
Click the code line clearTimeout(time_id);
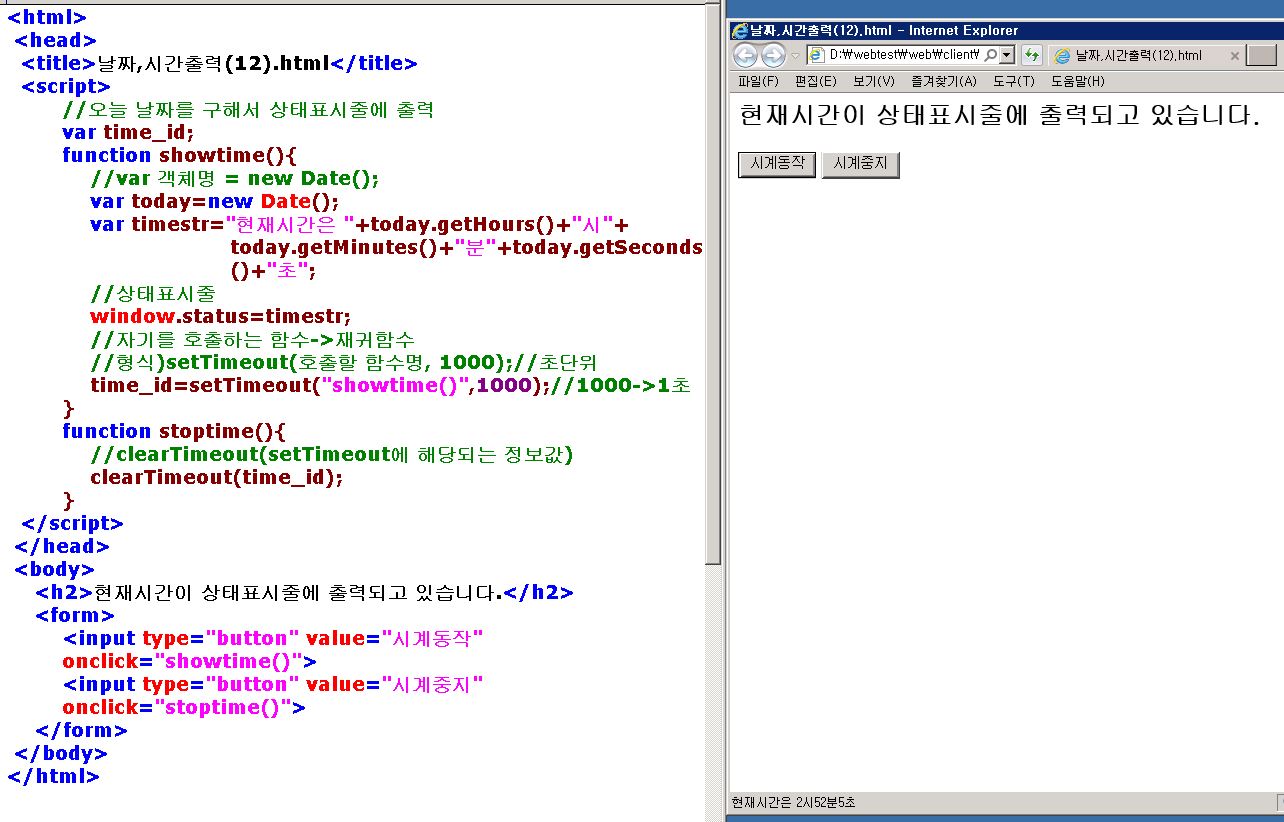tap(217, 477)
